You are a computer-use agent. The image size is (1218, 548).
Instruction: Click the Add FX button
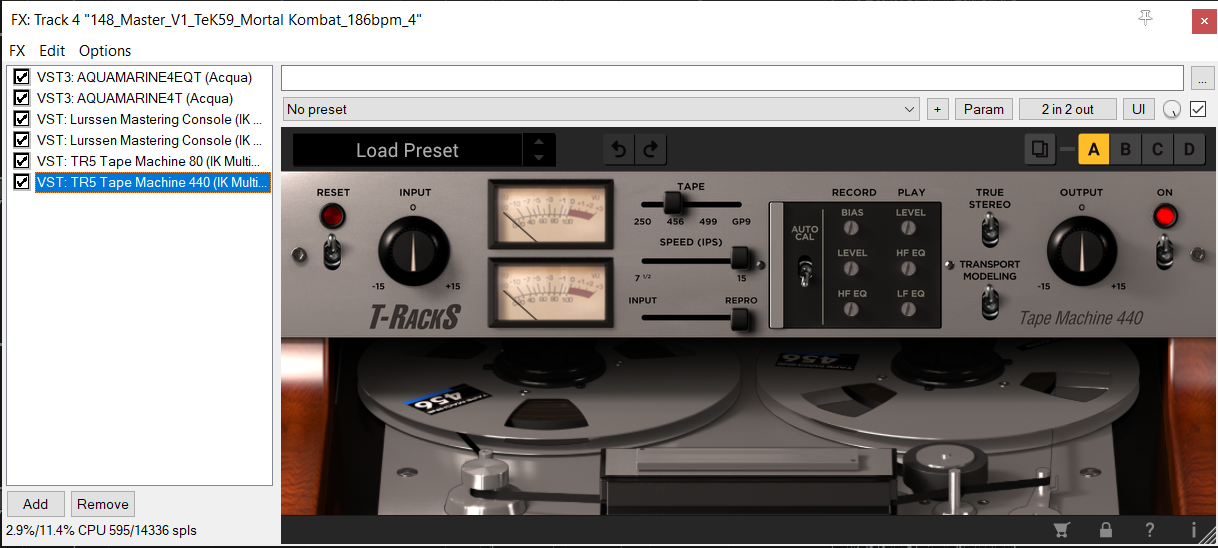36,504
